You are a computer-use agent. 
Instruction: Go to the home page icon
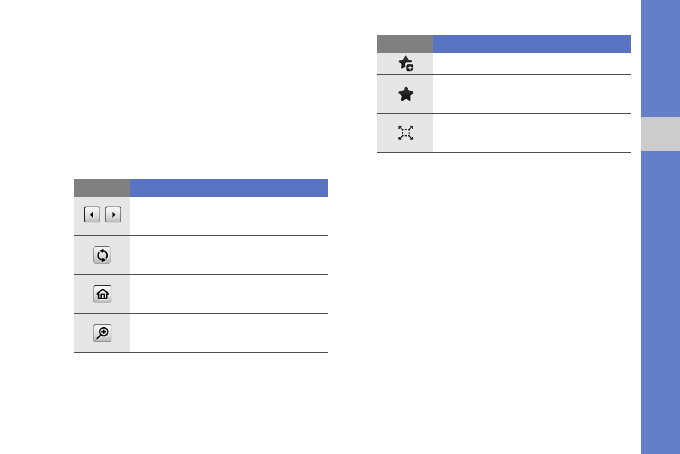(102, 294)
